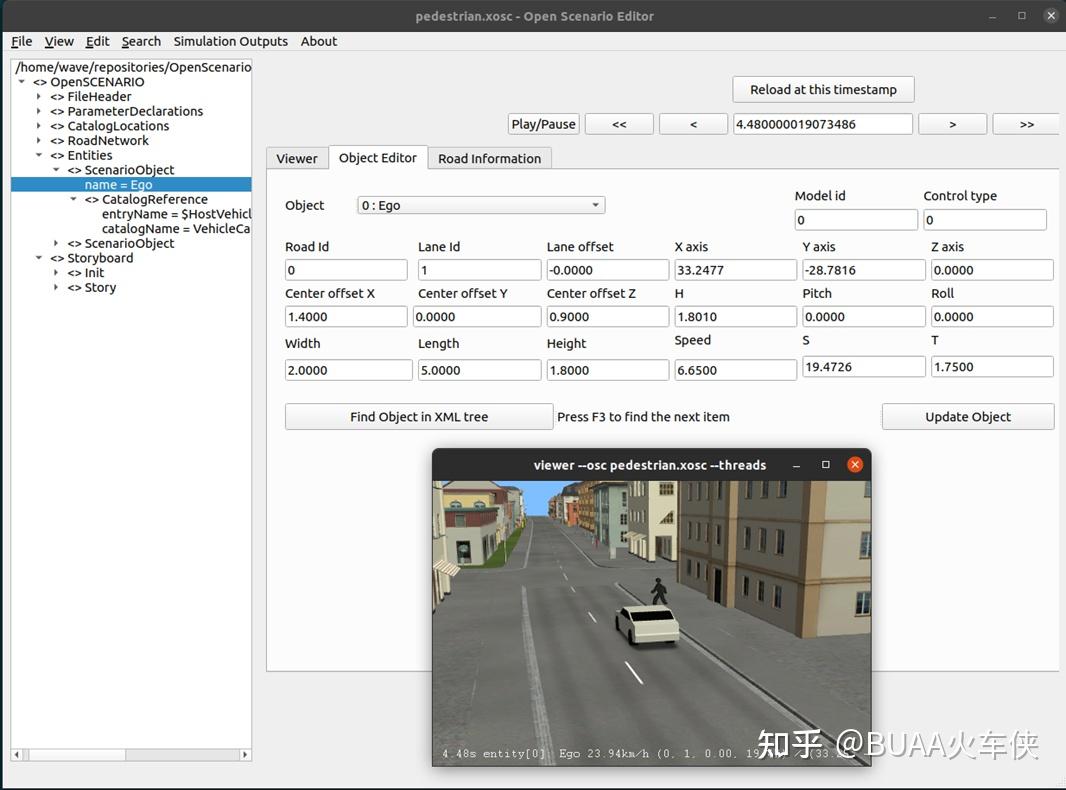Open the Object dropdown showing 0 : Ego
1066x790 pixels.
coord(481,205)
